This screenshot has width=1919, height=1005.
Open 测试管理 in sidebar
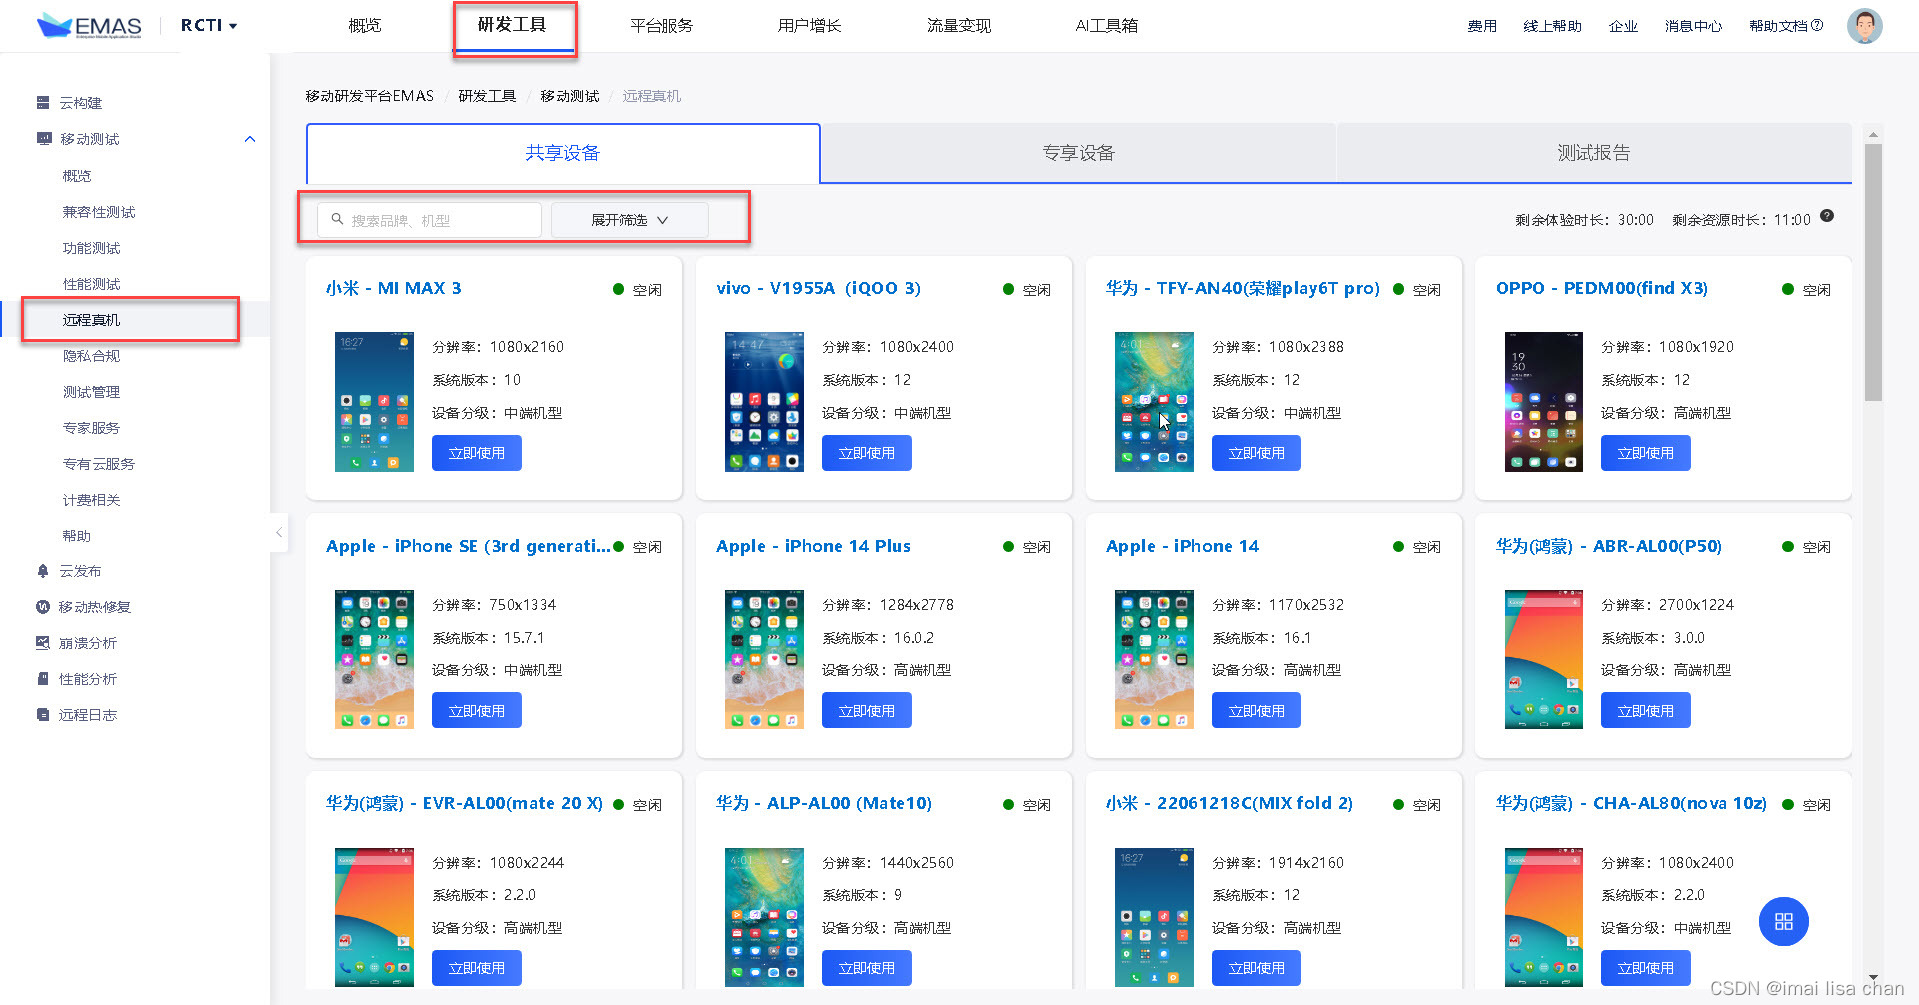tap(91, 392)
